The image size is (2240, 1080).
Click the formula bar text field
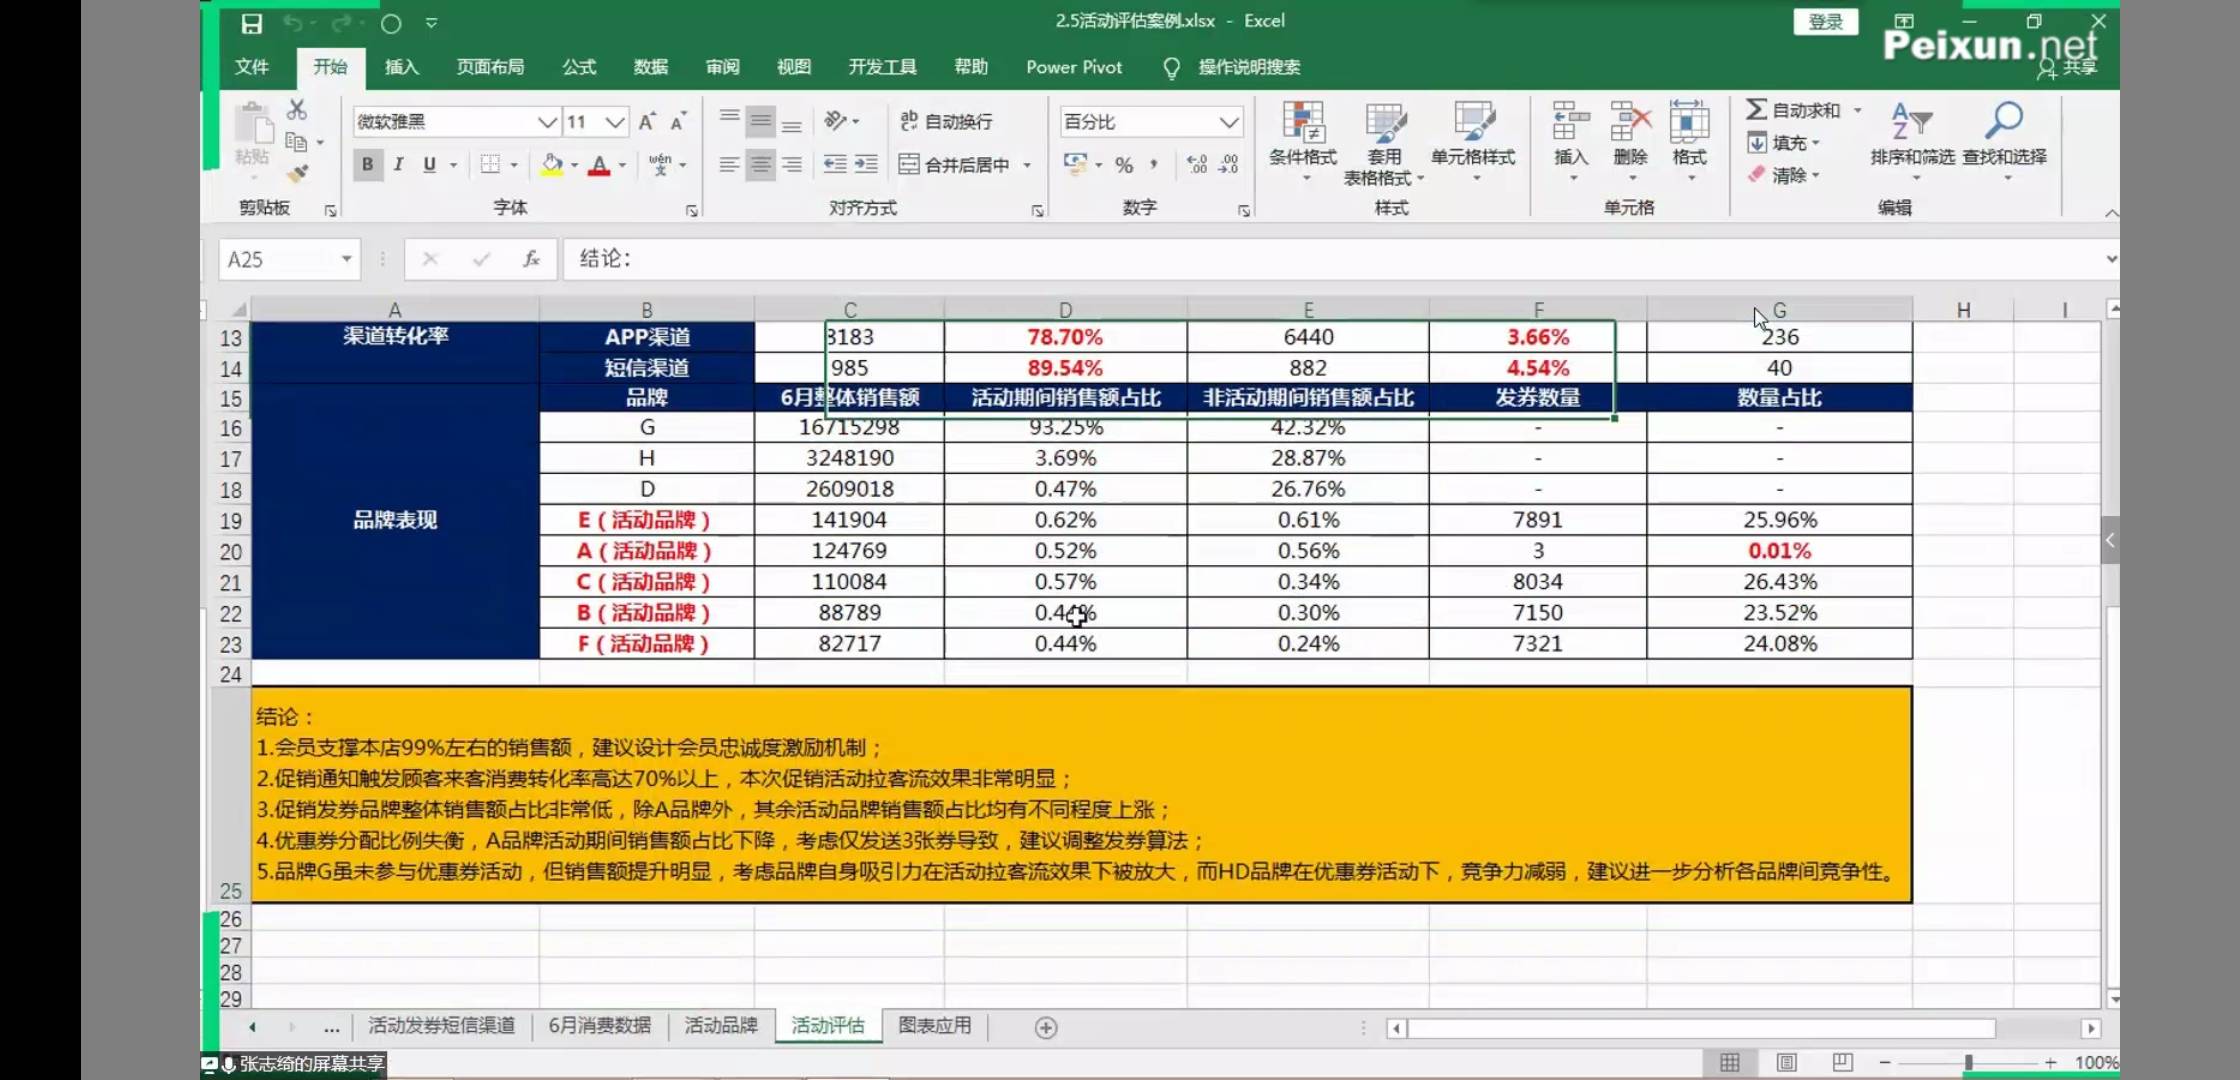coord(1300,259)
